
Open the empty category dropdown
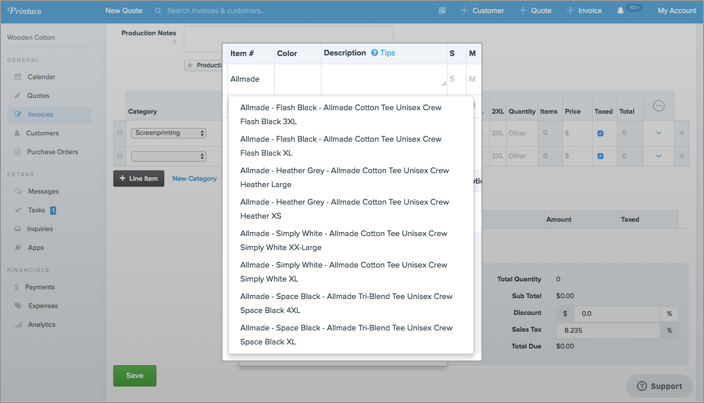169,156
